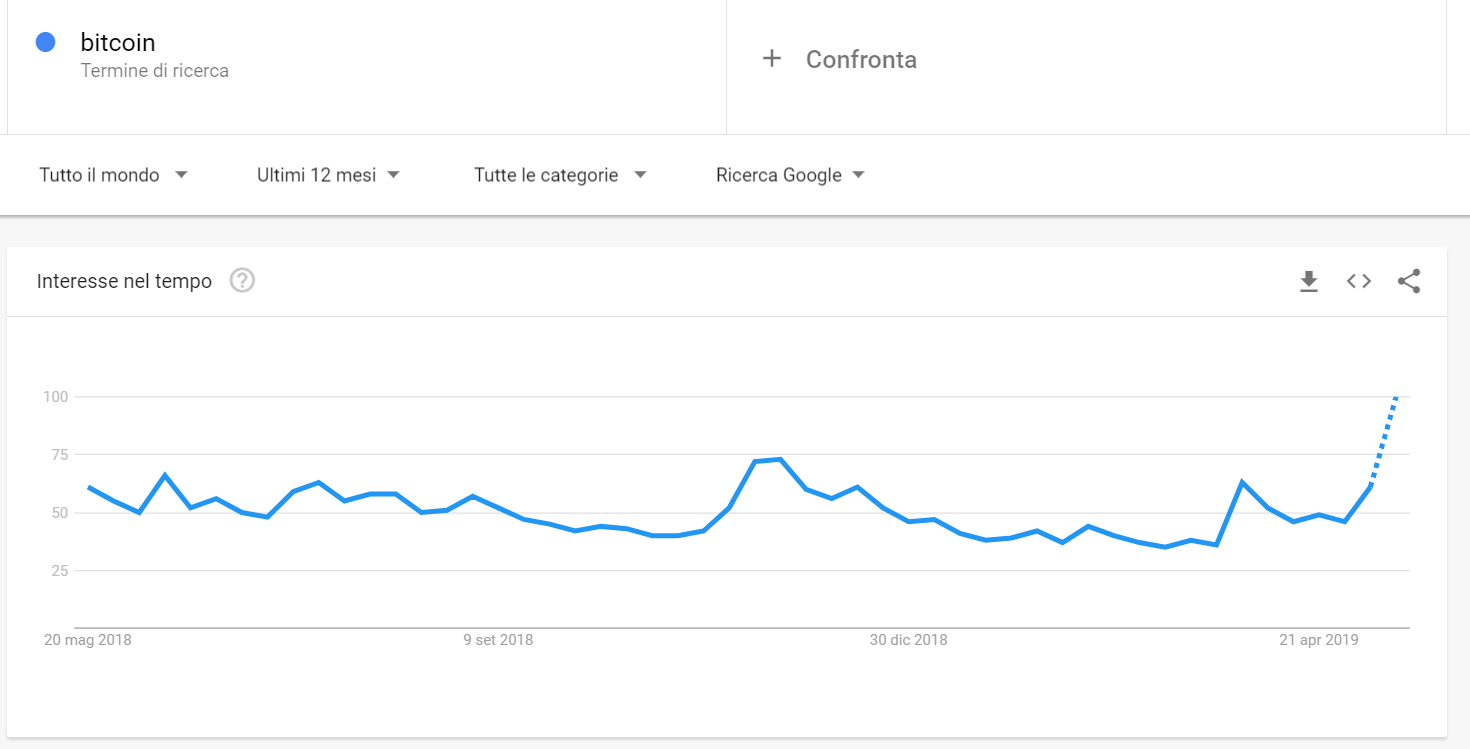The image size is (1470, 749).
Task: Select the dotted forecast peak at 100
Action: (1396, 398)
